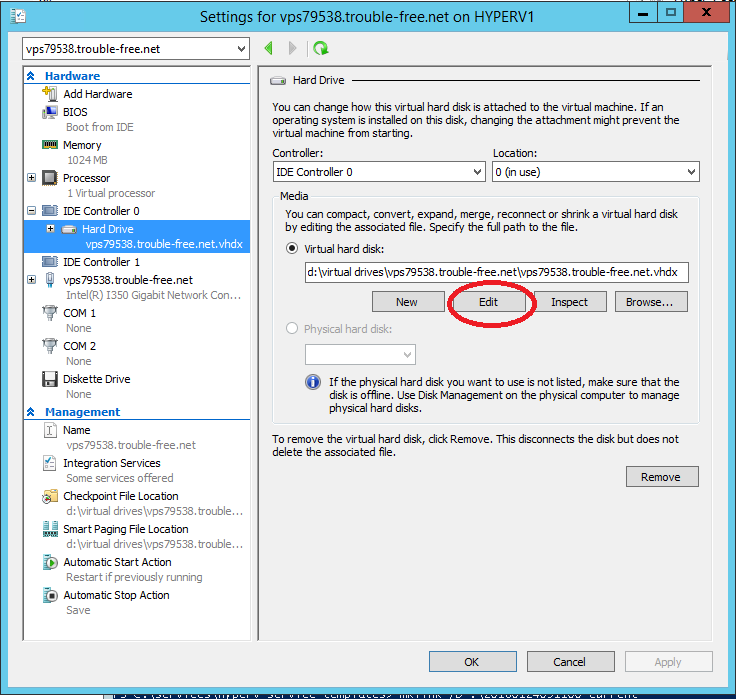
Task: Select Diskette Drive in hardware list
Action: tap(97, 379)
